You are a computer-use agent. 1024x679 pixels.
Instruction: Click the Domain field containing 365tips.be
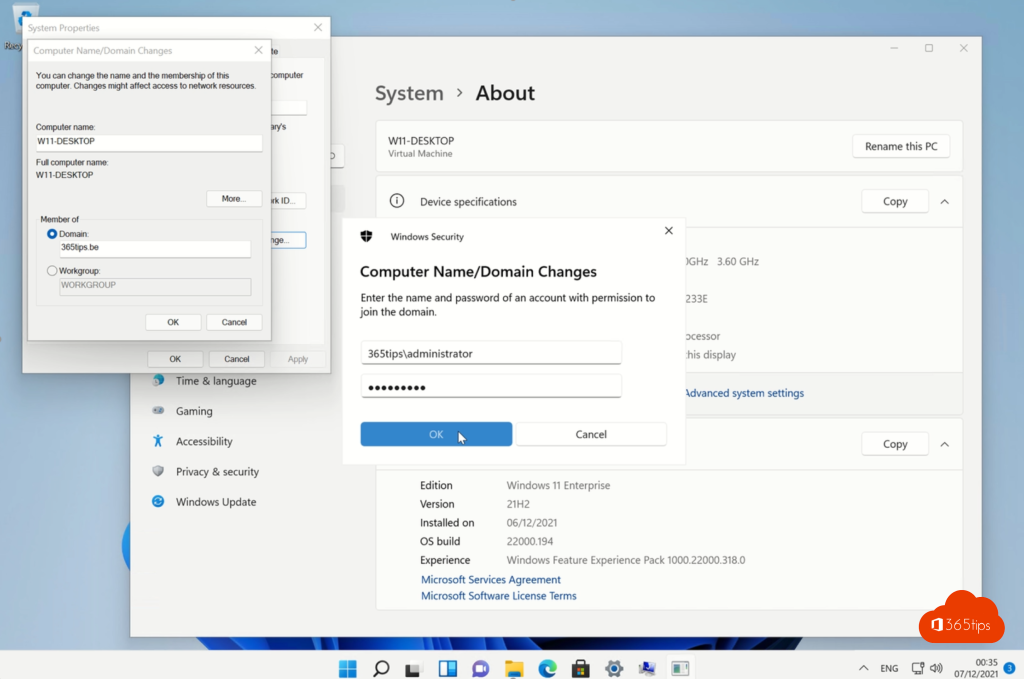[155, 248]
